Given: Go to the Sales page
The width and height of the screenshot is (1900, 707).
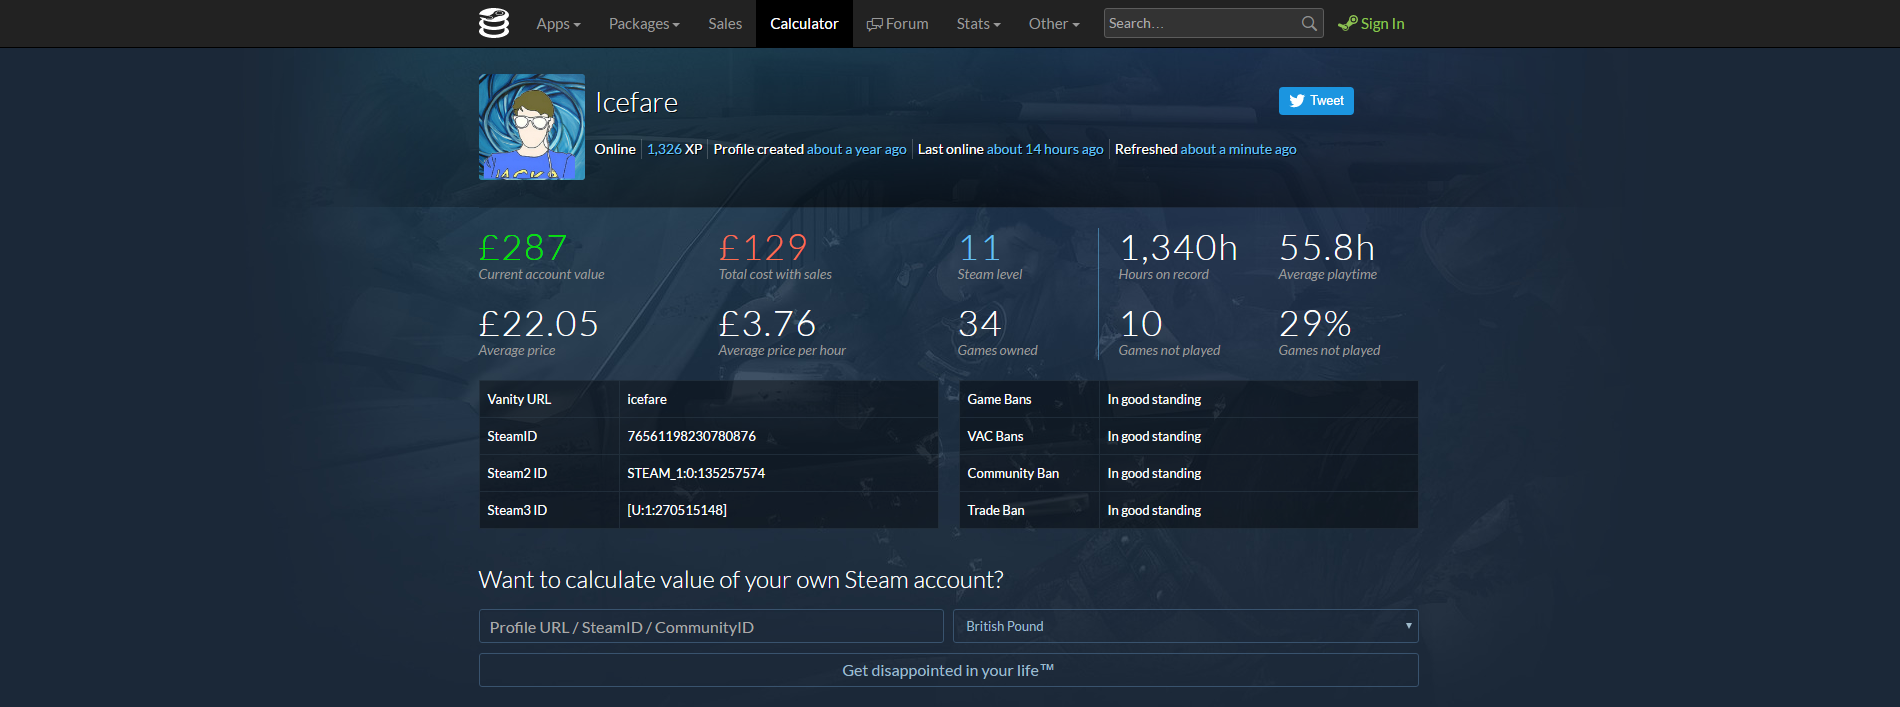Looking at the screenshot, I should coord(725,24).
